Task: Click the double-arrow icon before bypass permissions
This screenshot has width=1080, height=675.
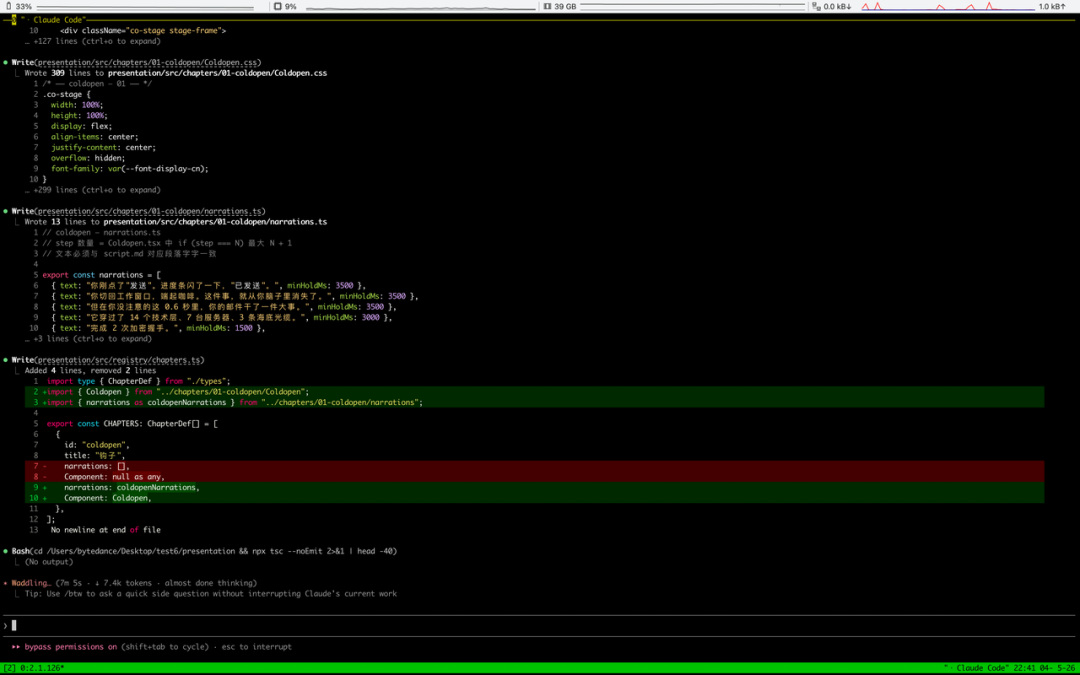Action: (16, 647)
